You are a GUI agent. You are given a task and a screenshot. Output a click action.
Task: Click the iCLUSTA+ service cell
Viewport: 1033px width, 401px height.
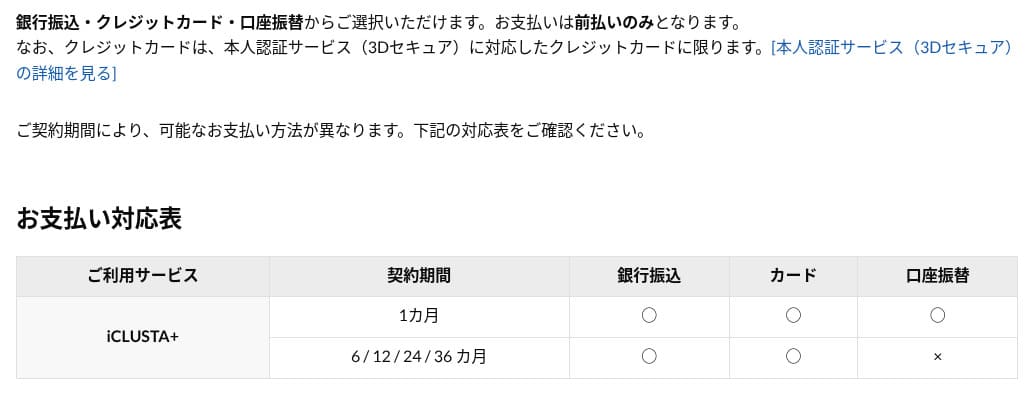pos(143,336)
